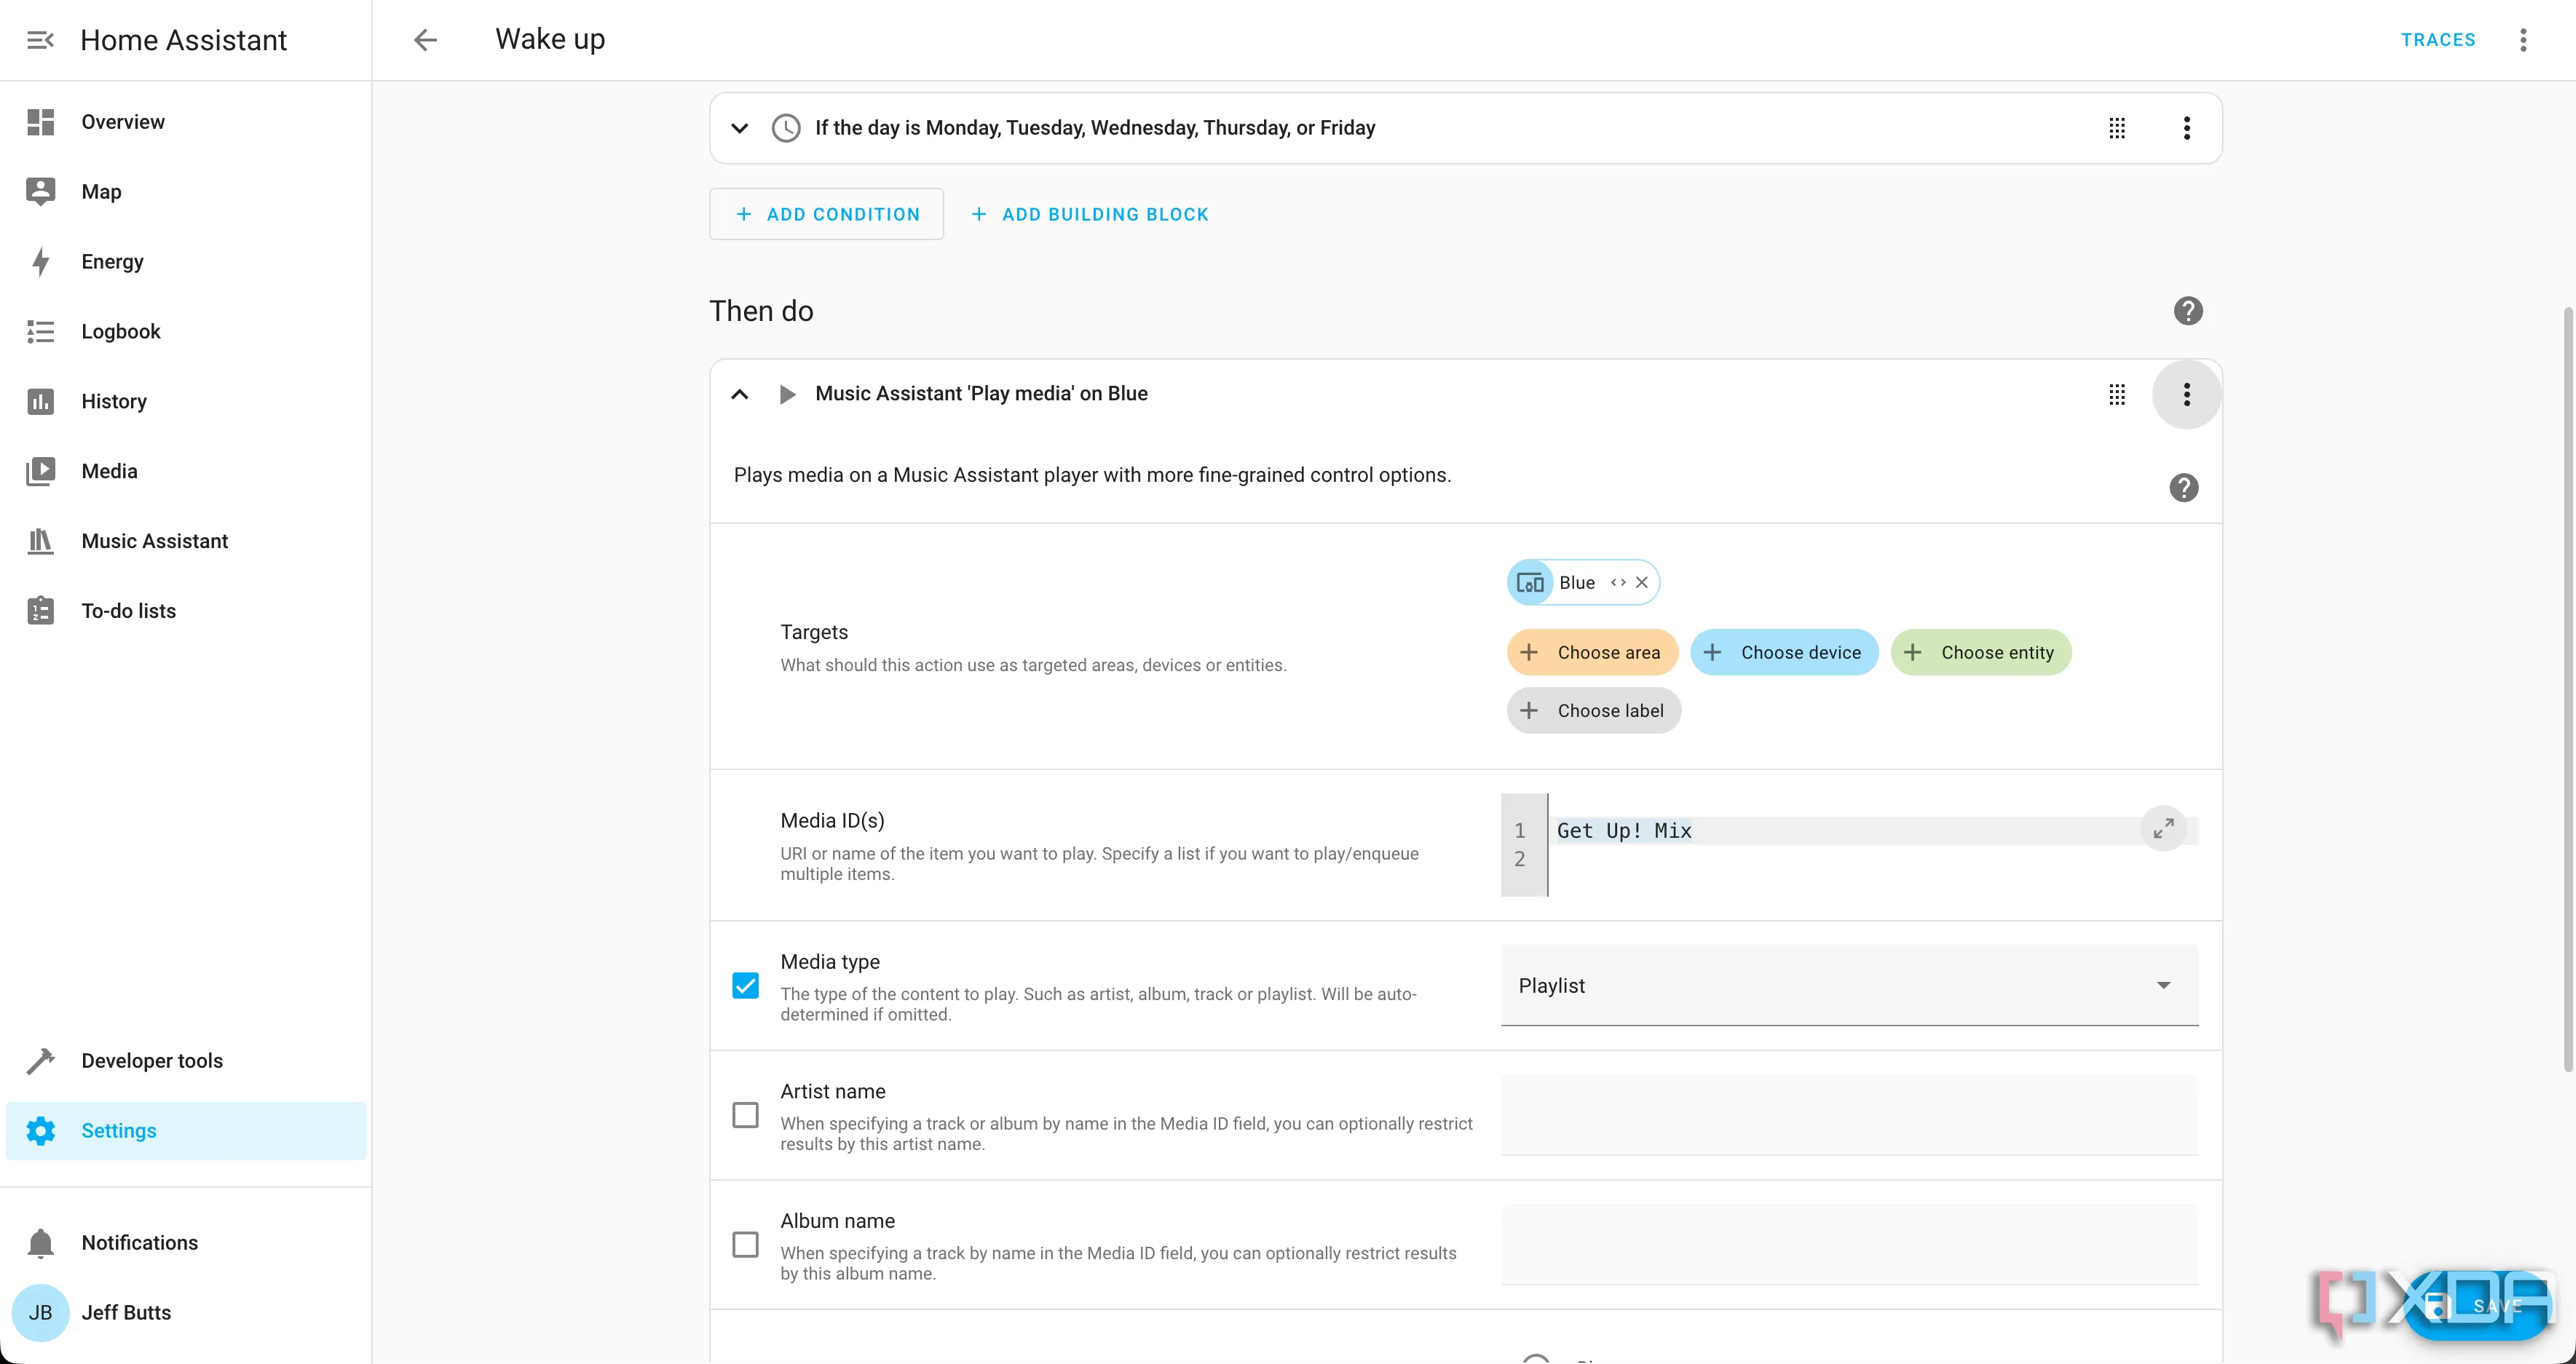
Task: Click the Map person-pin icon
Action: click(x=40, y=192)
